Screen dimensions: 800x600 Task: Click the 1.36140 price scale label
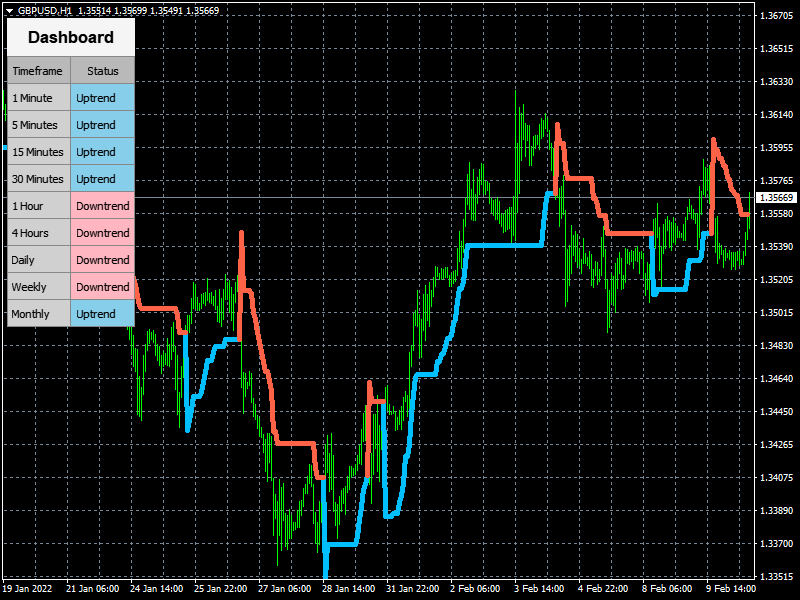[777, 115]
